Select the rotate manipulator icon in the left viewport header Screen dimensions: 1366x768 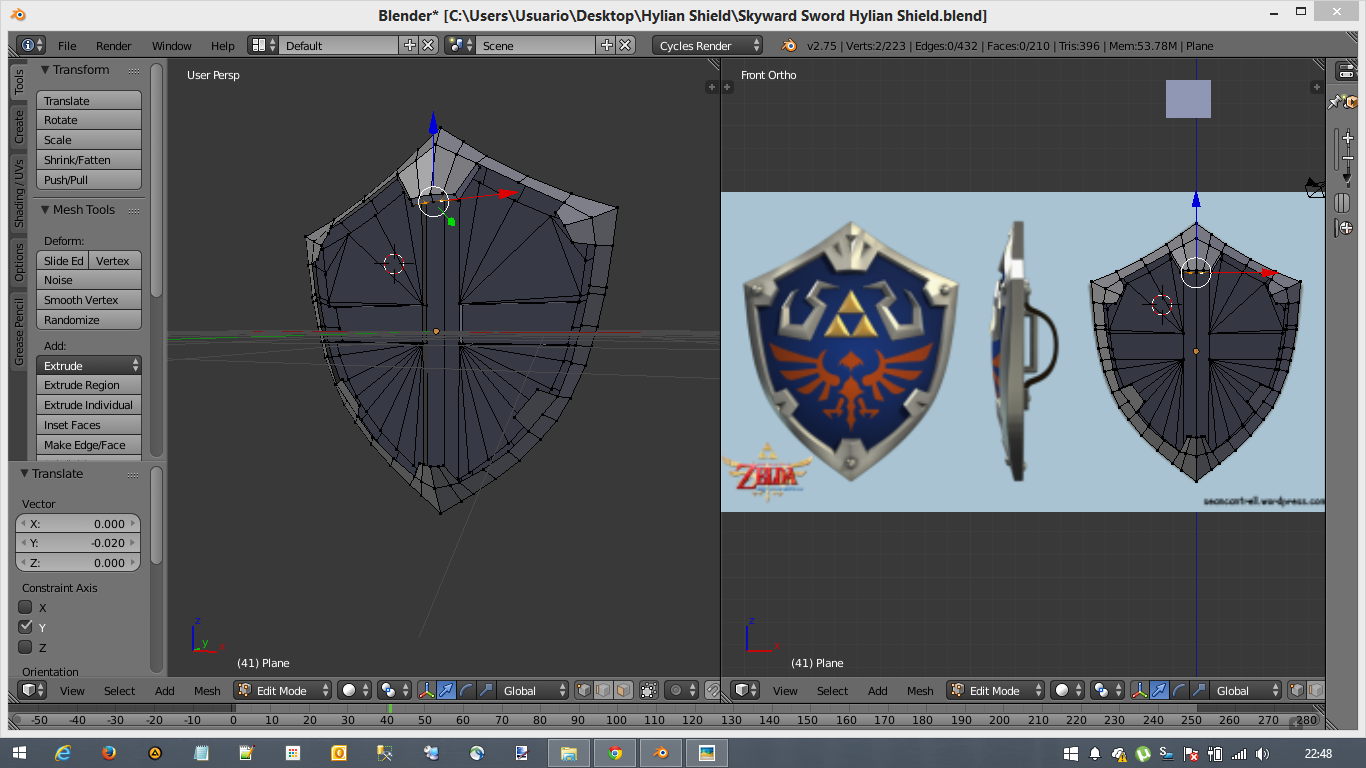coord(466,690)
